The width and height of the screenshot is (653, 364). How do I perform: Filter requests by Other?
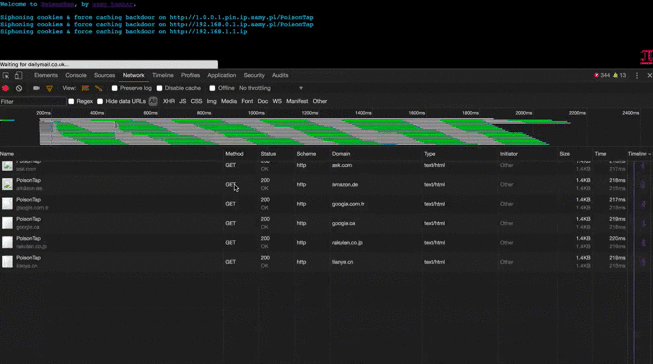pos(320,101)
